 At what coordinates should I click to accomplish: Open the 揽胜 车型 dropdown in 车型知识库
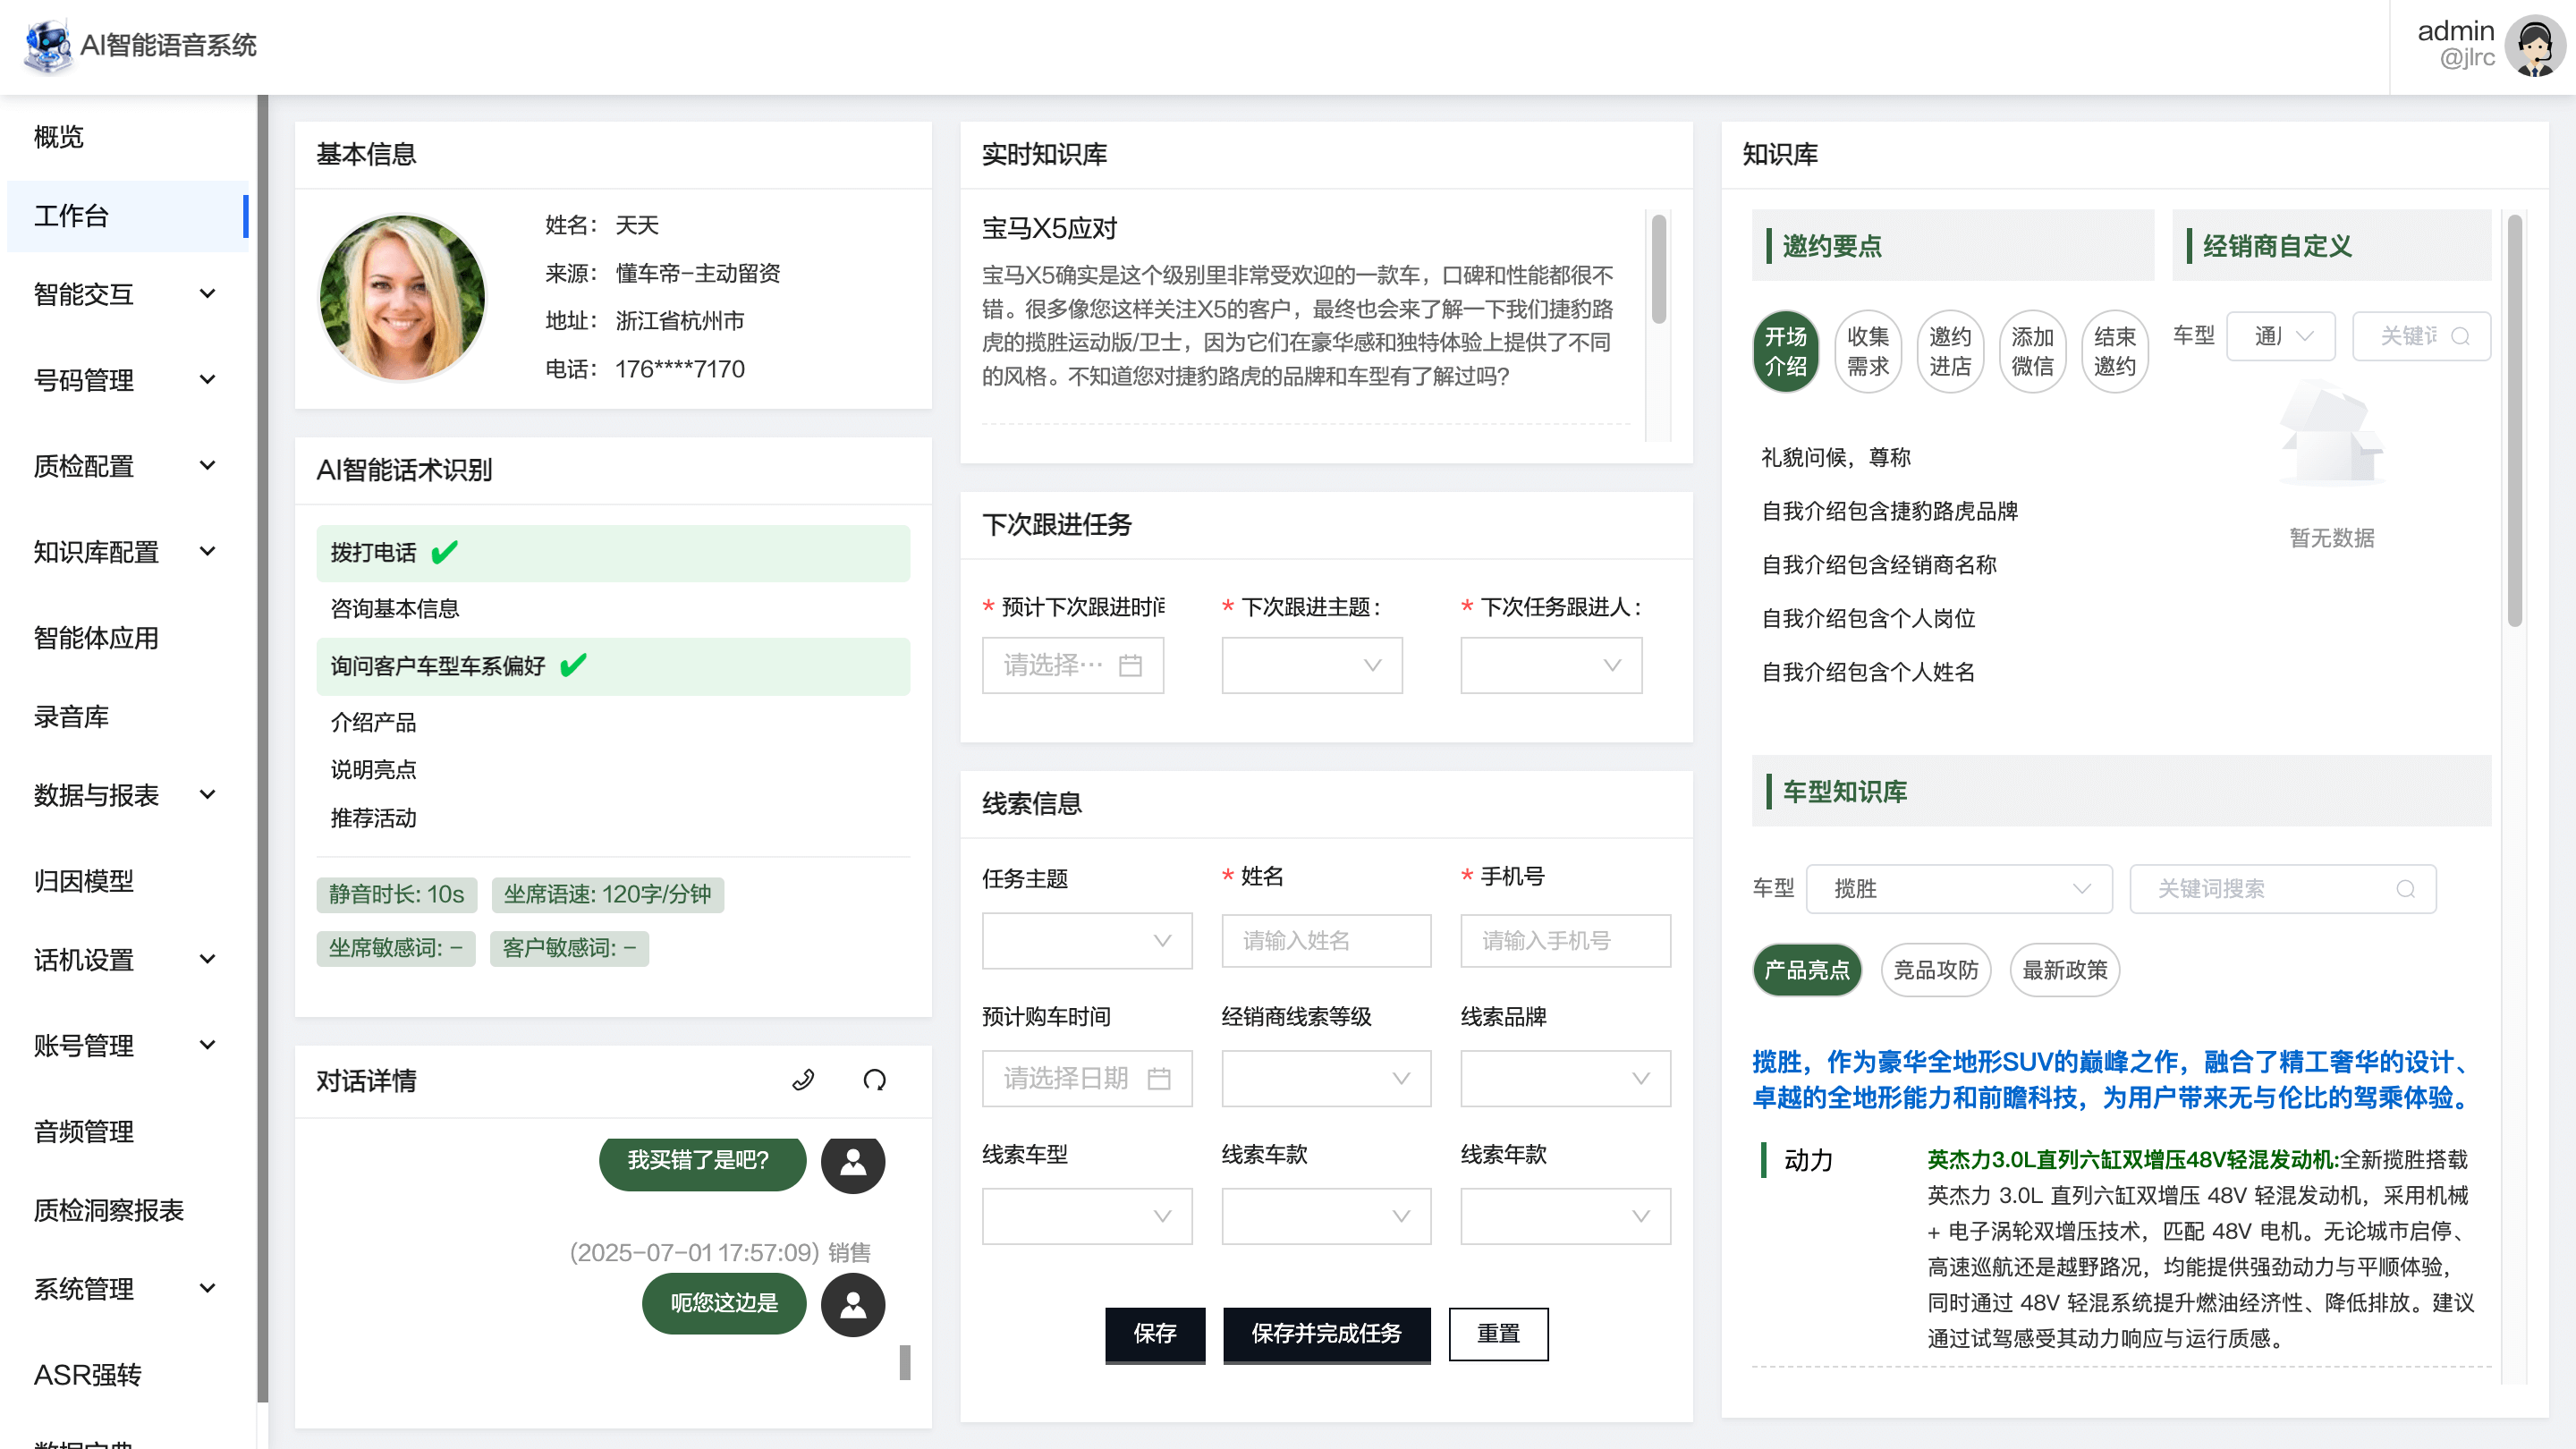click(x=1958, y=889)
